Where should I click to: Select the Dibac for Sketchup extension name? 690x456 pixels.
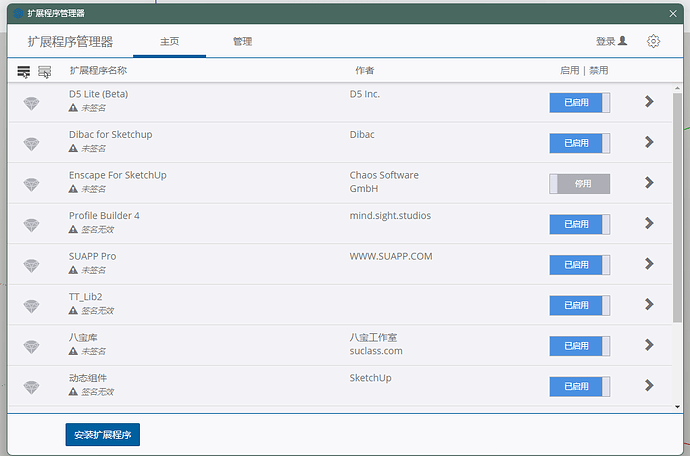coord(110,135)
